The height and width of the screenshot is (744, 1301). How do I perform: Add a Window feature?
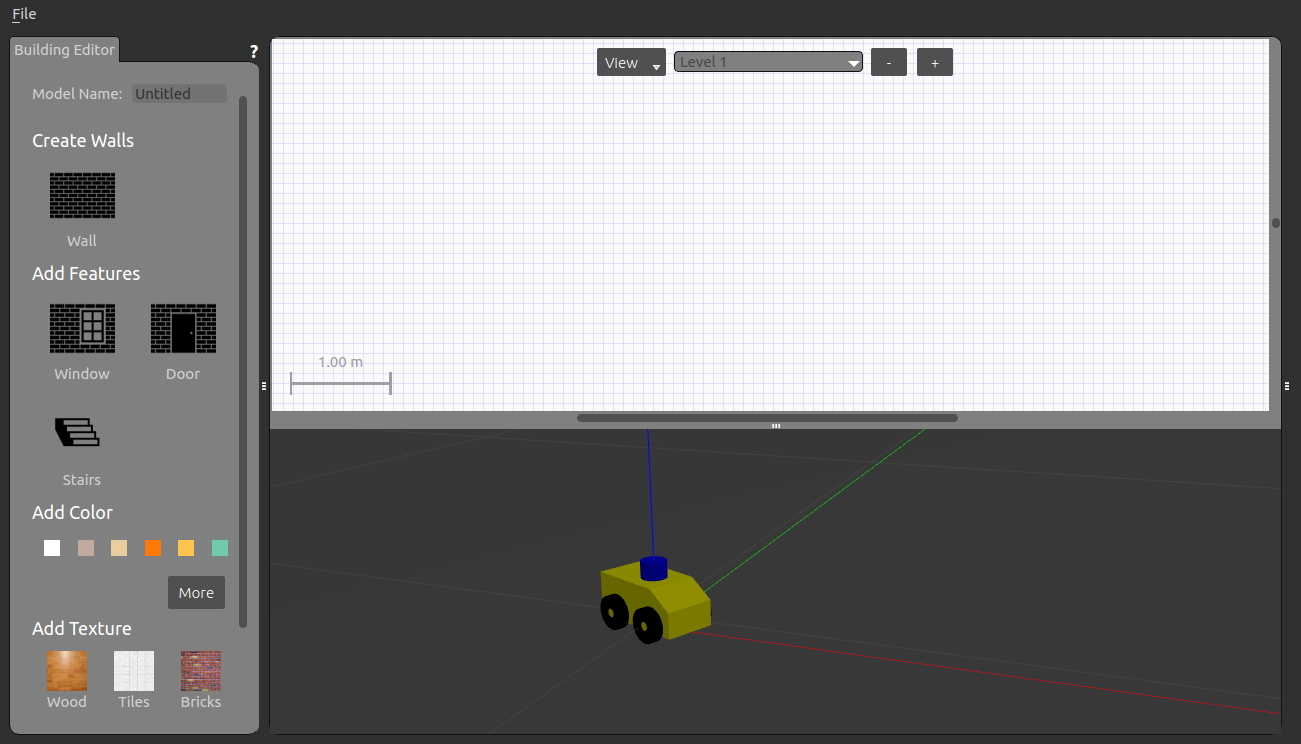(82, 329)
